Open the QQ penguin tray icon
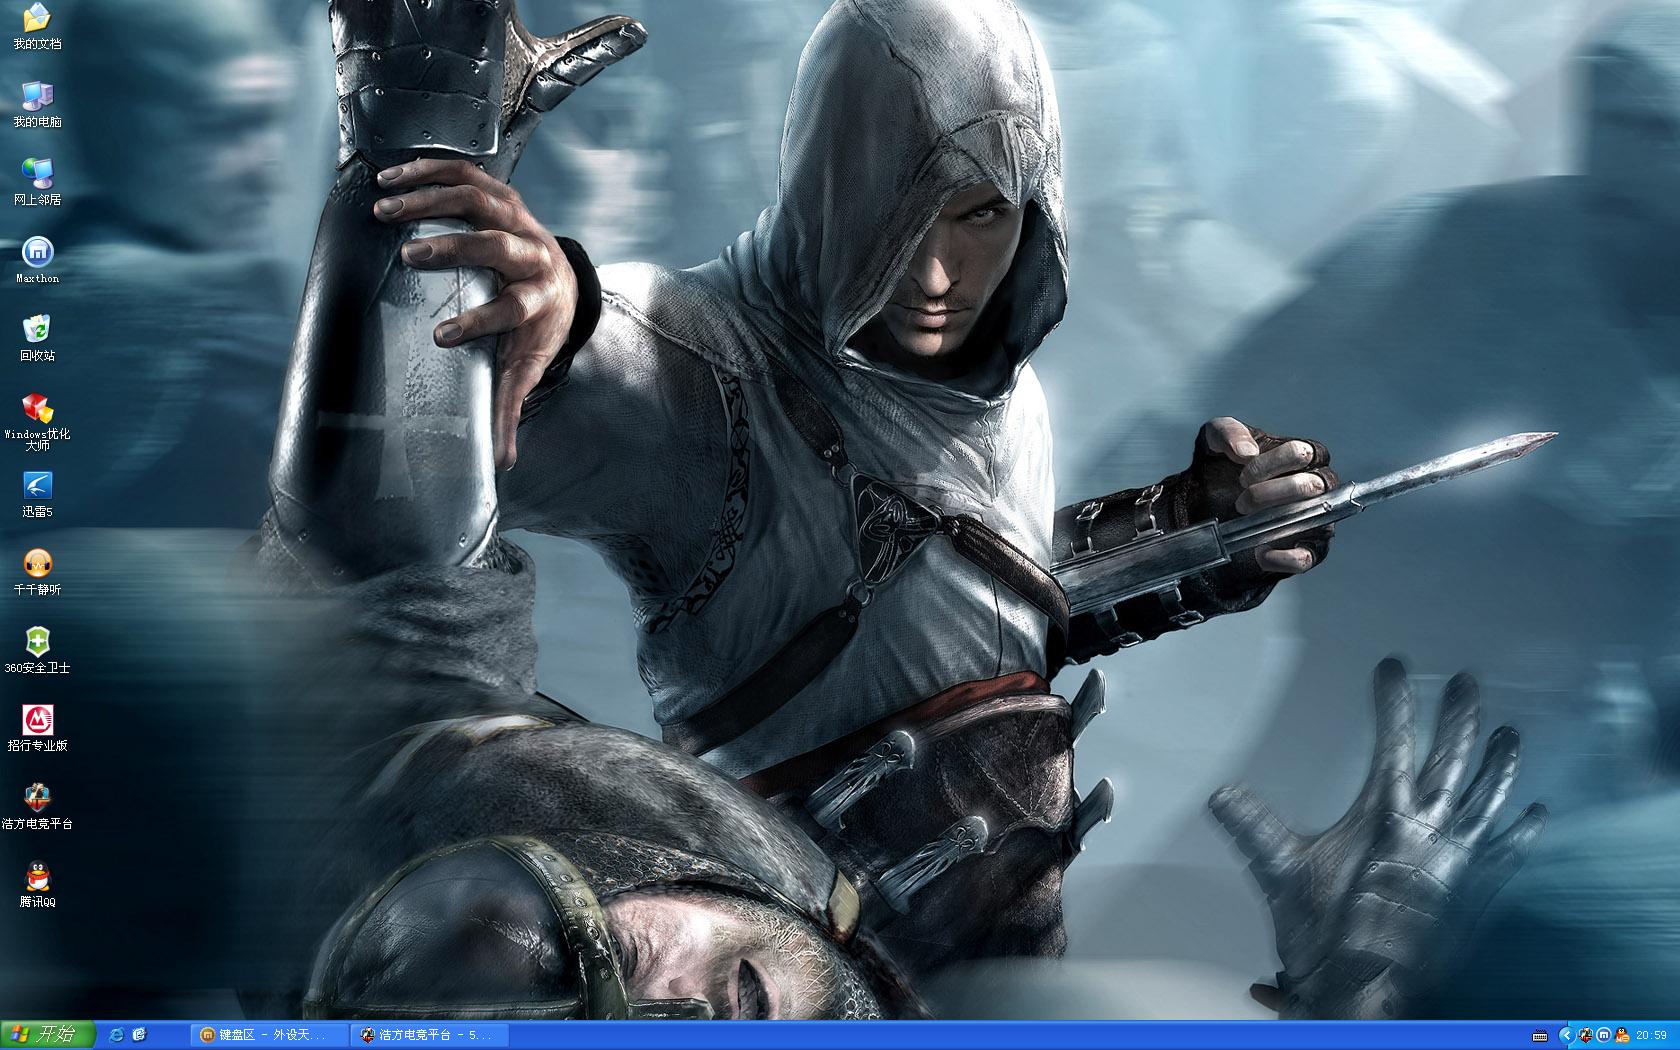Screen dimensions: 1680x1050 tap(1621, 1035)
